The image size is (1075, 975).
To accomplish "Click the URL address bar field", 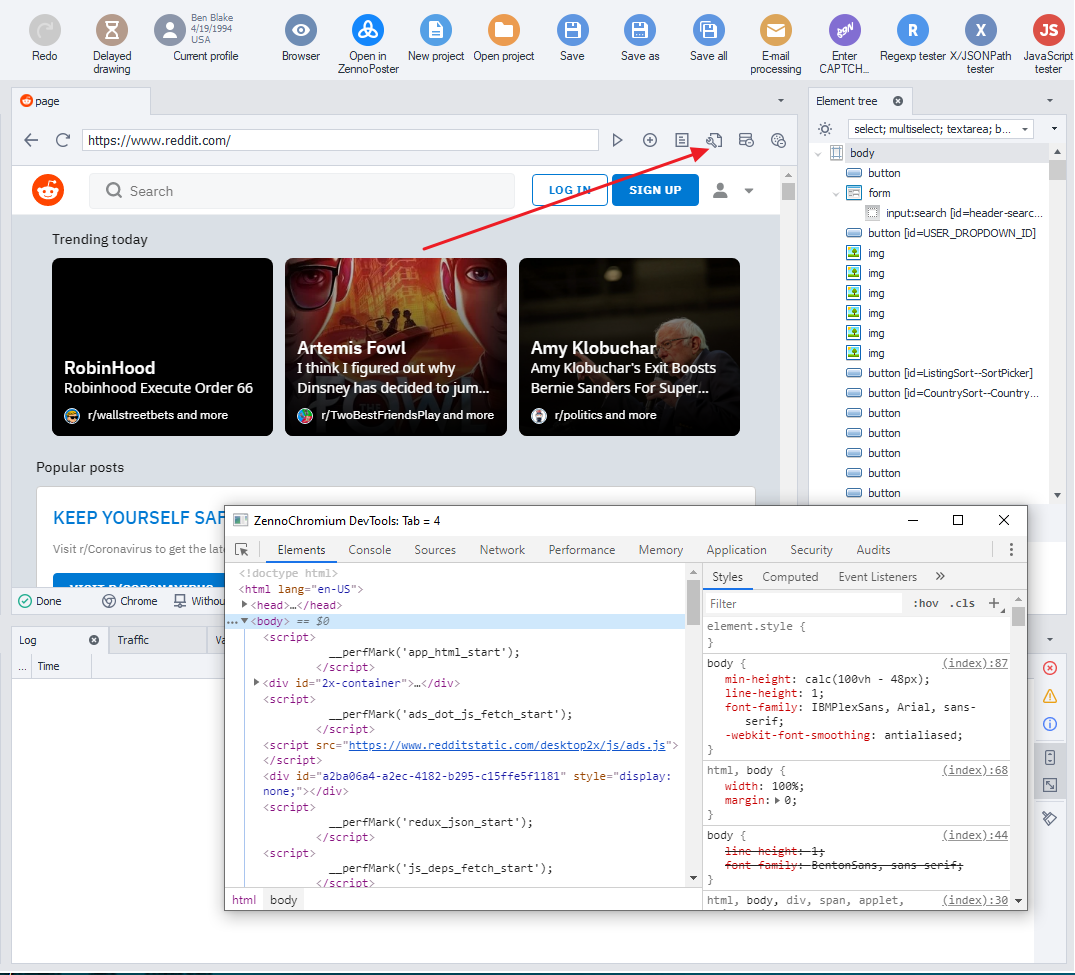I will pos(340,141).
